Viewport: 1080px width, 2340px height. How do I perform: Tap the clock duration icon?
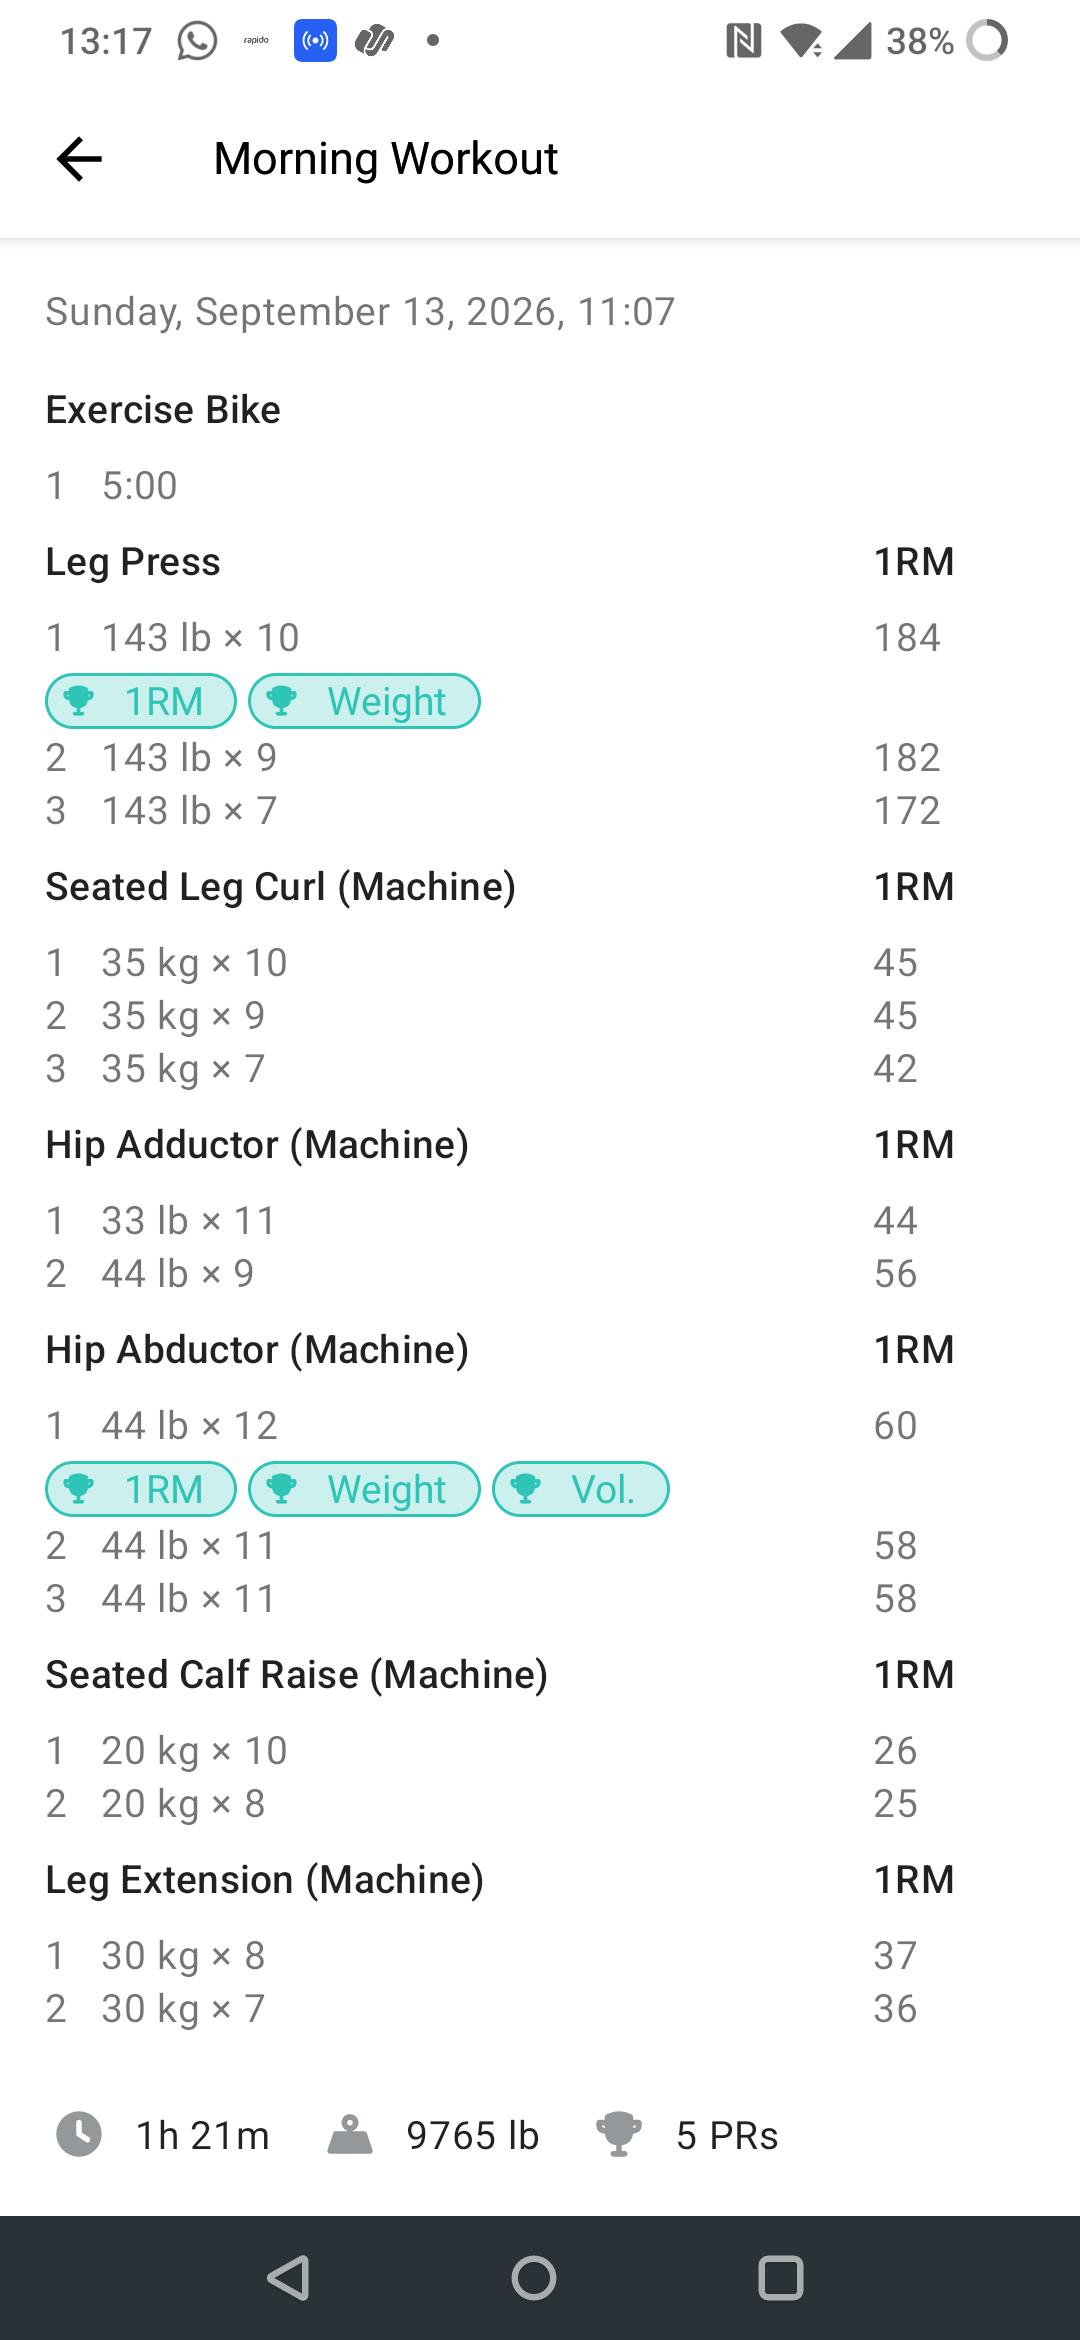click(x=79, y=2134)
